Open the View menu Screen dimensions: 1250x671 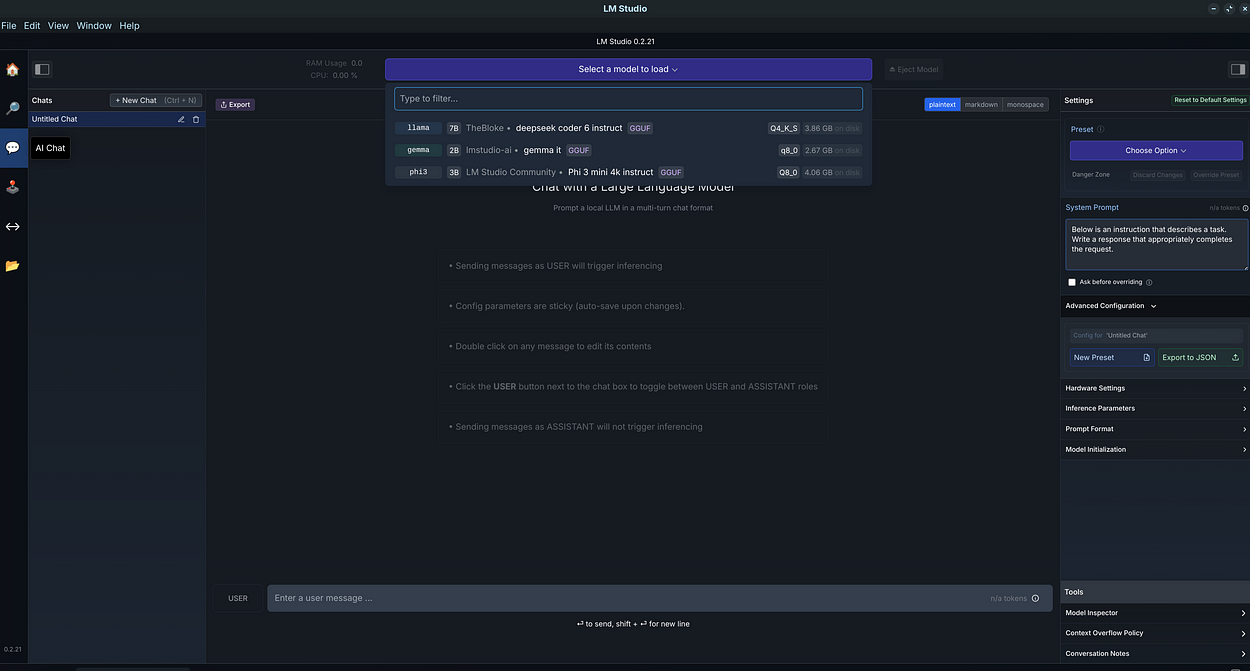tap(58, 25)
